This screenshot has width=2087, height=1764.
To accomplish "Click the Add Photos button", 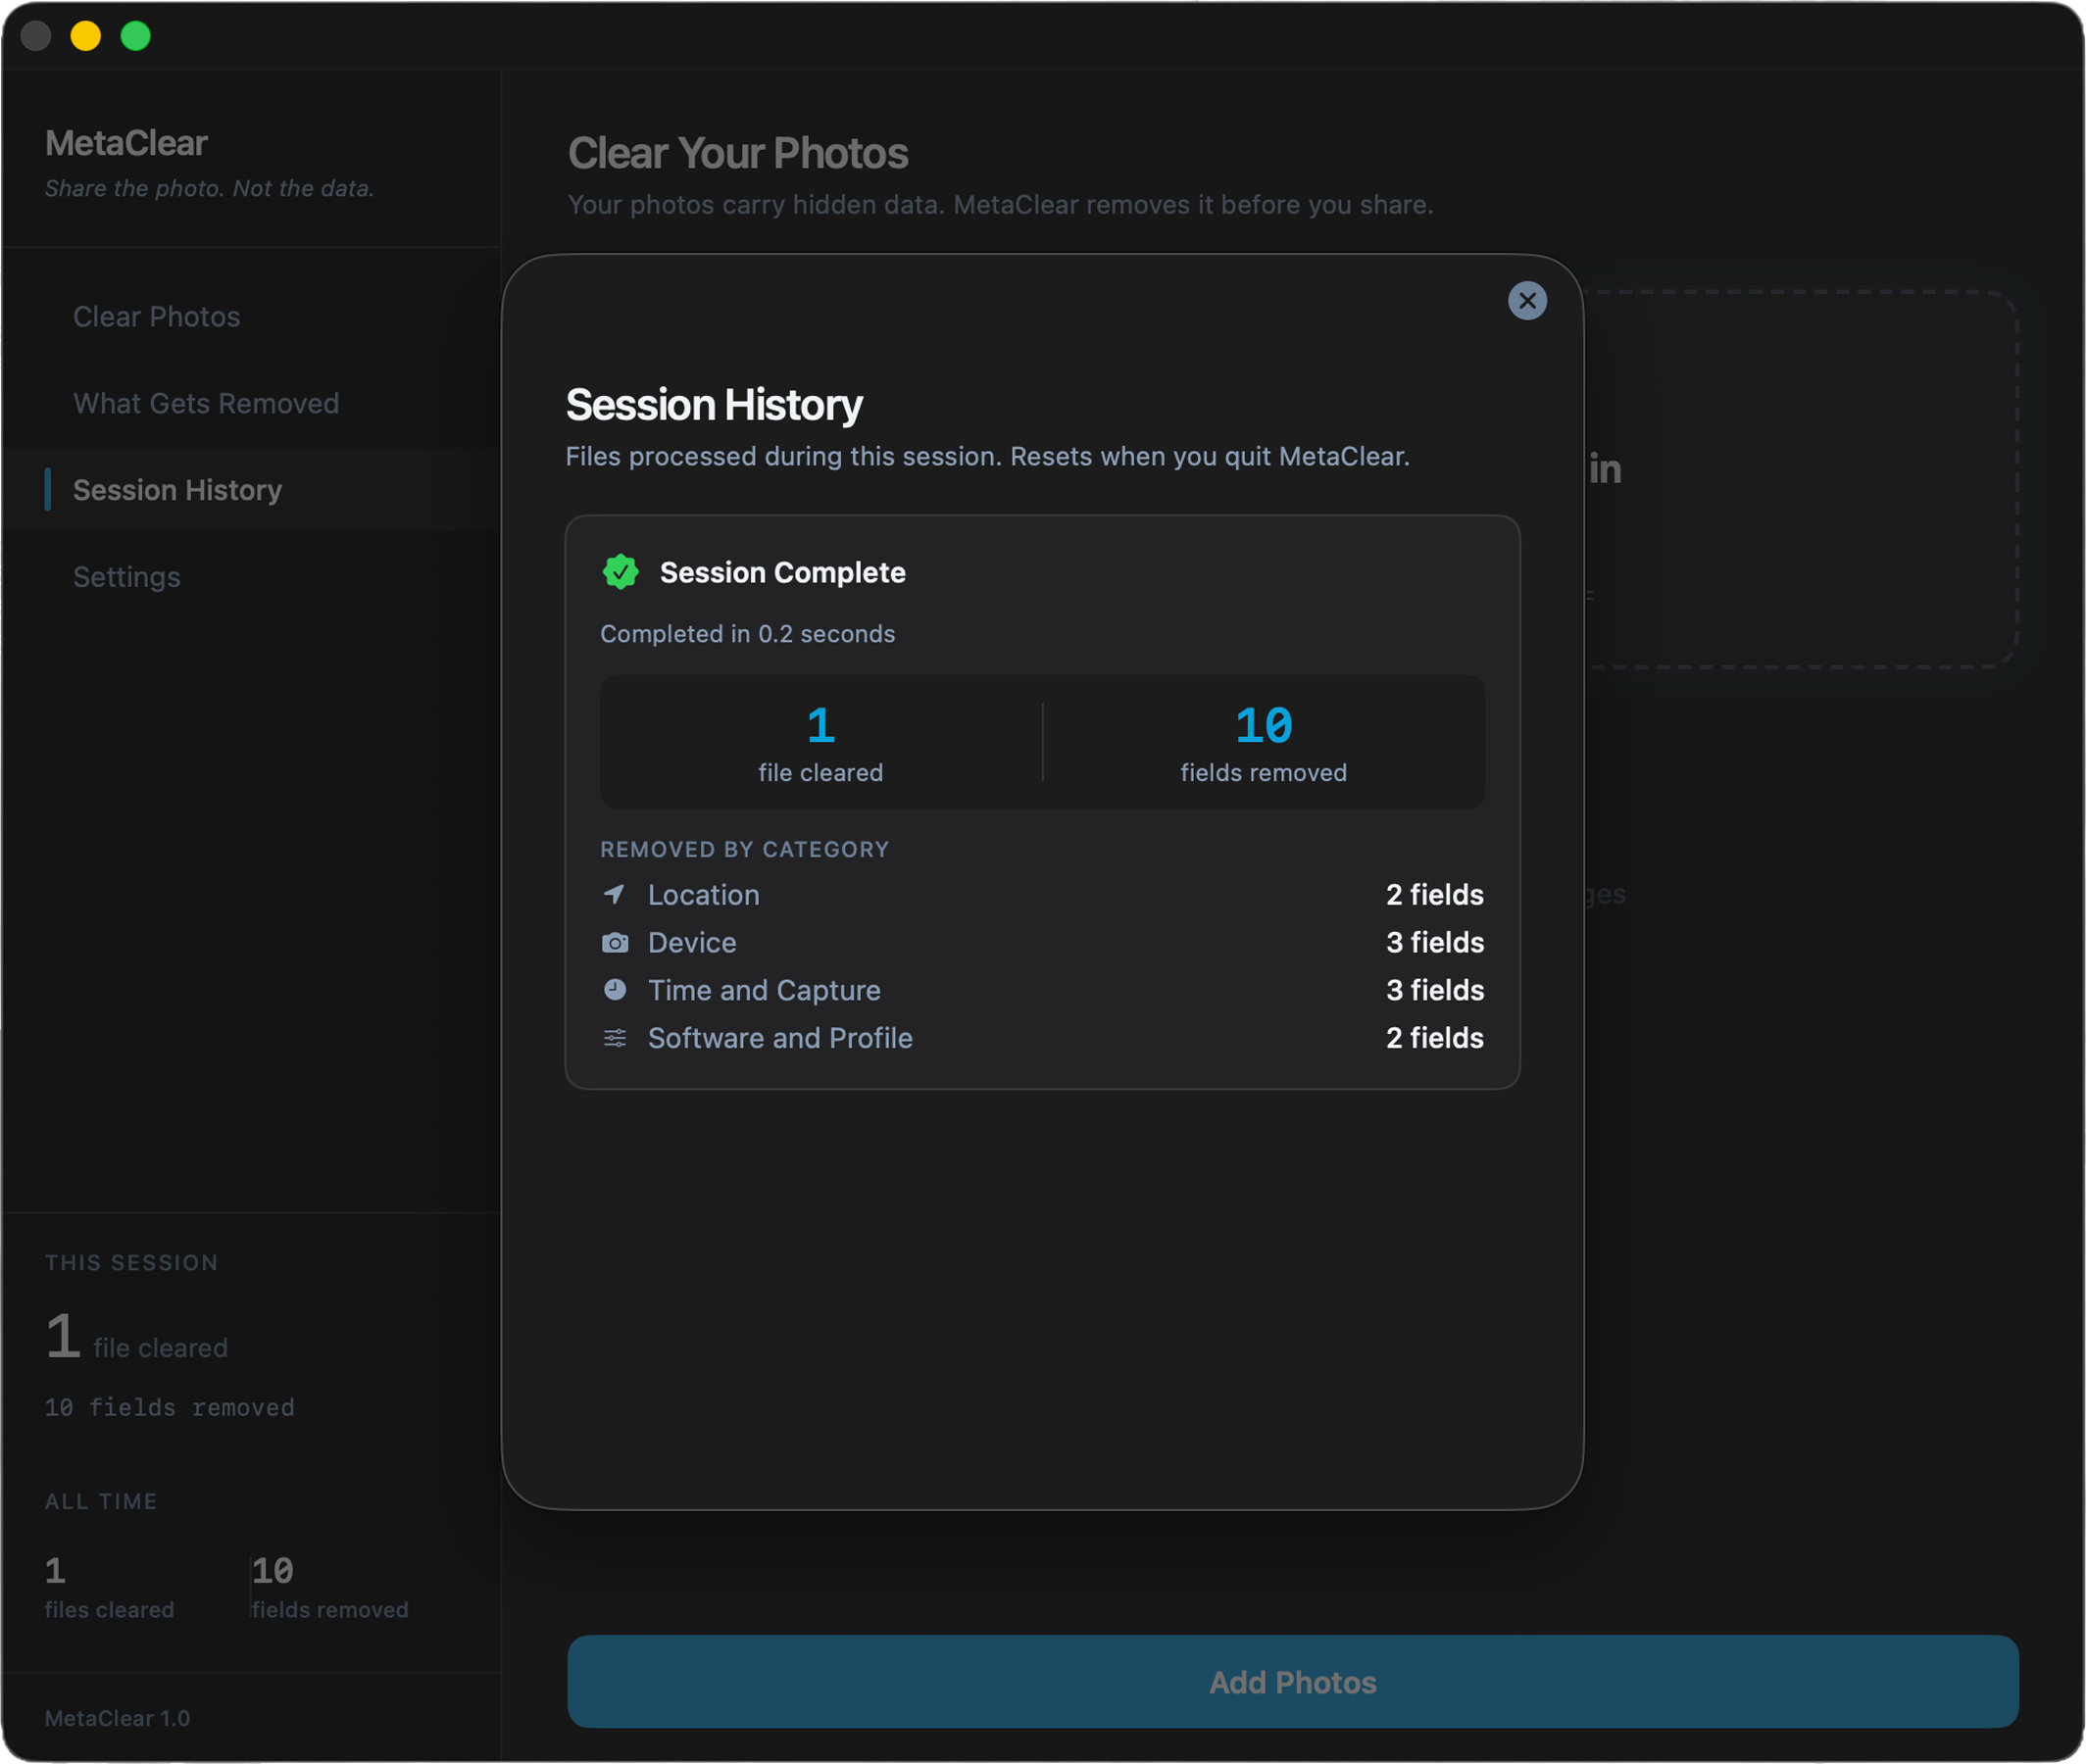I will [x=1292, y=1682].
